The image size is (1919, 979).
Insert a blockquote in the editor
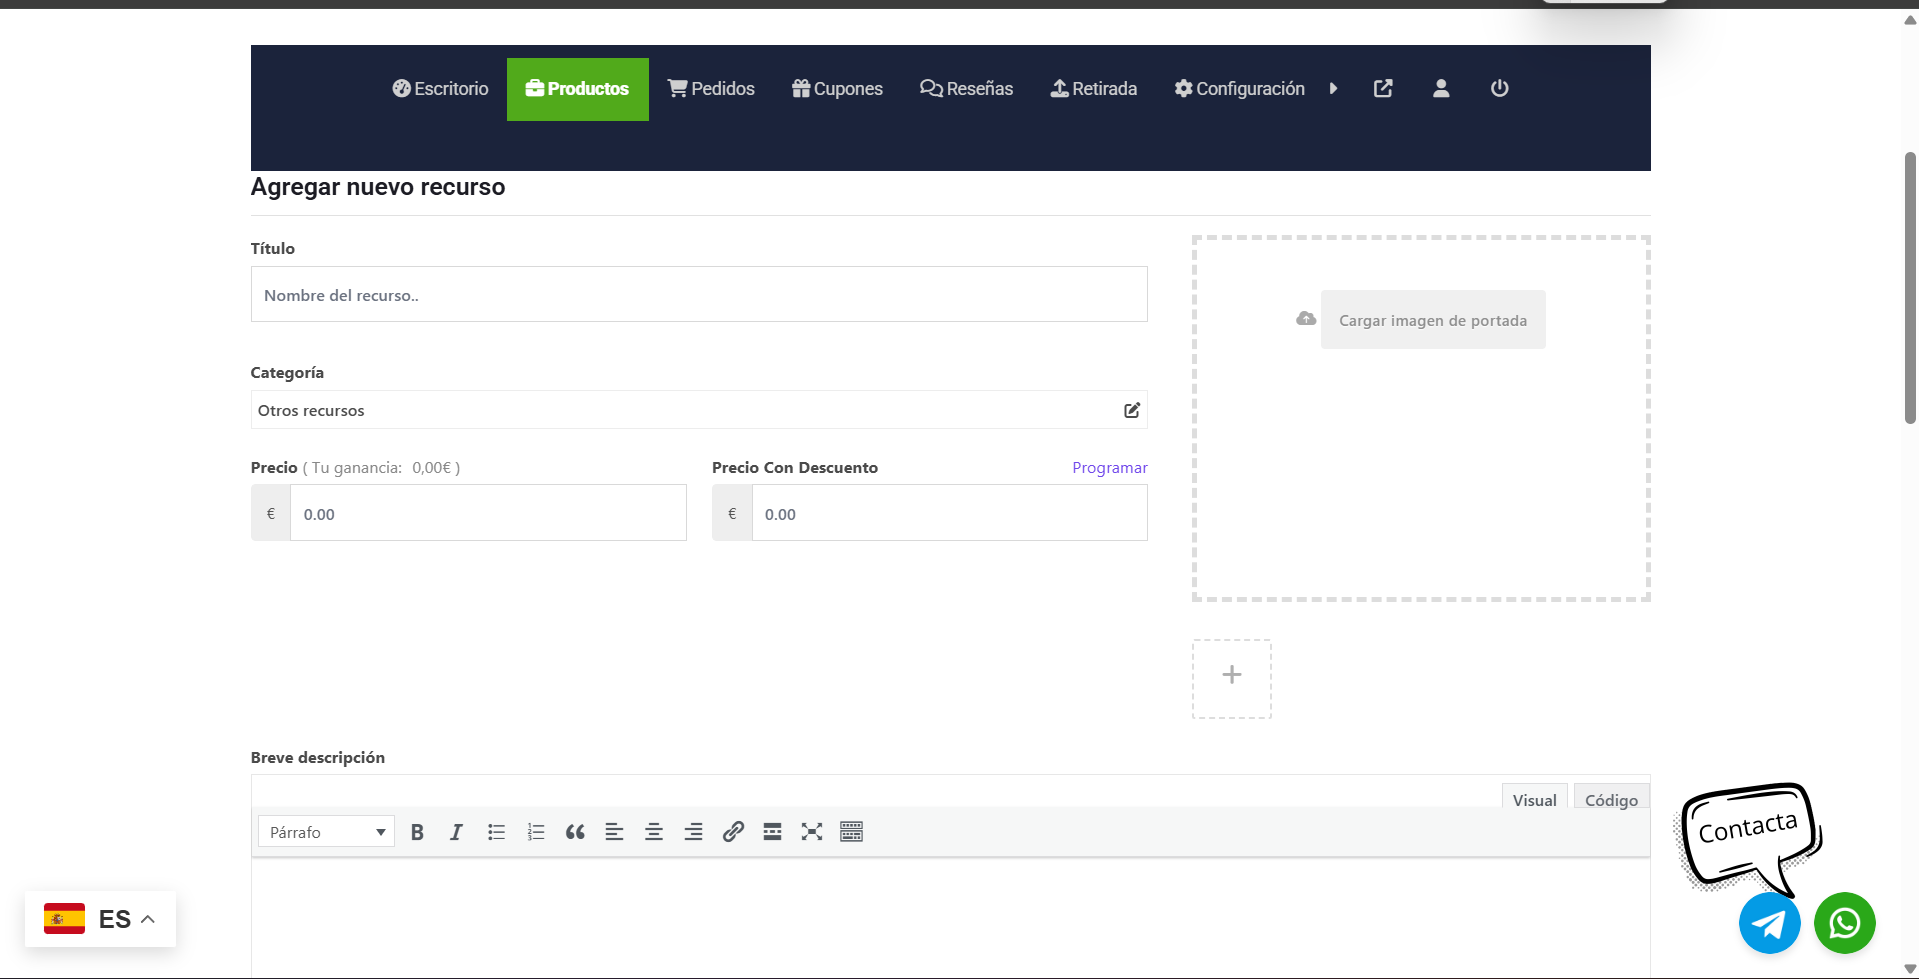575,832
